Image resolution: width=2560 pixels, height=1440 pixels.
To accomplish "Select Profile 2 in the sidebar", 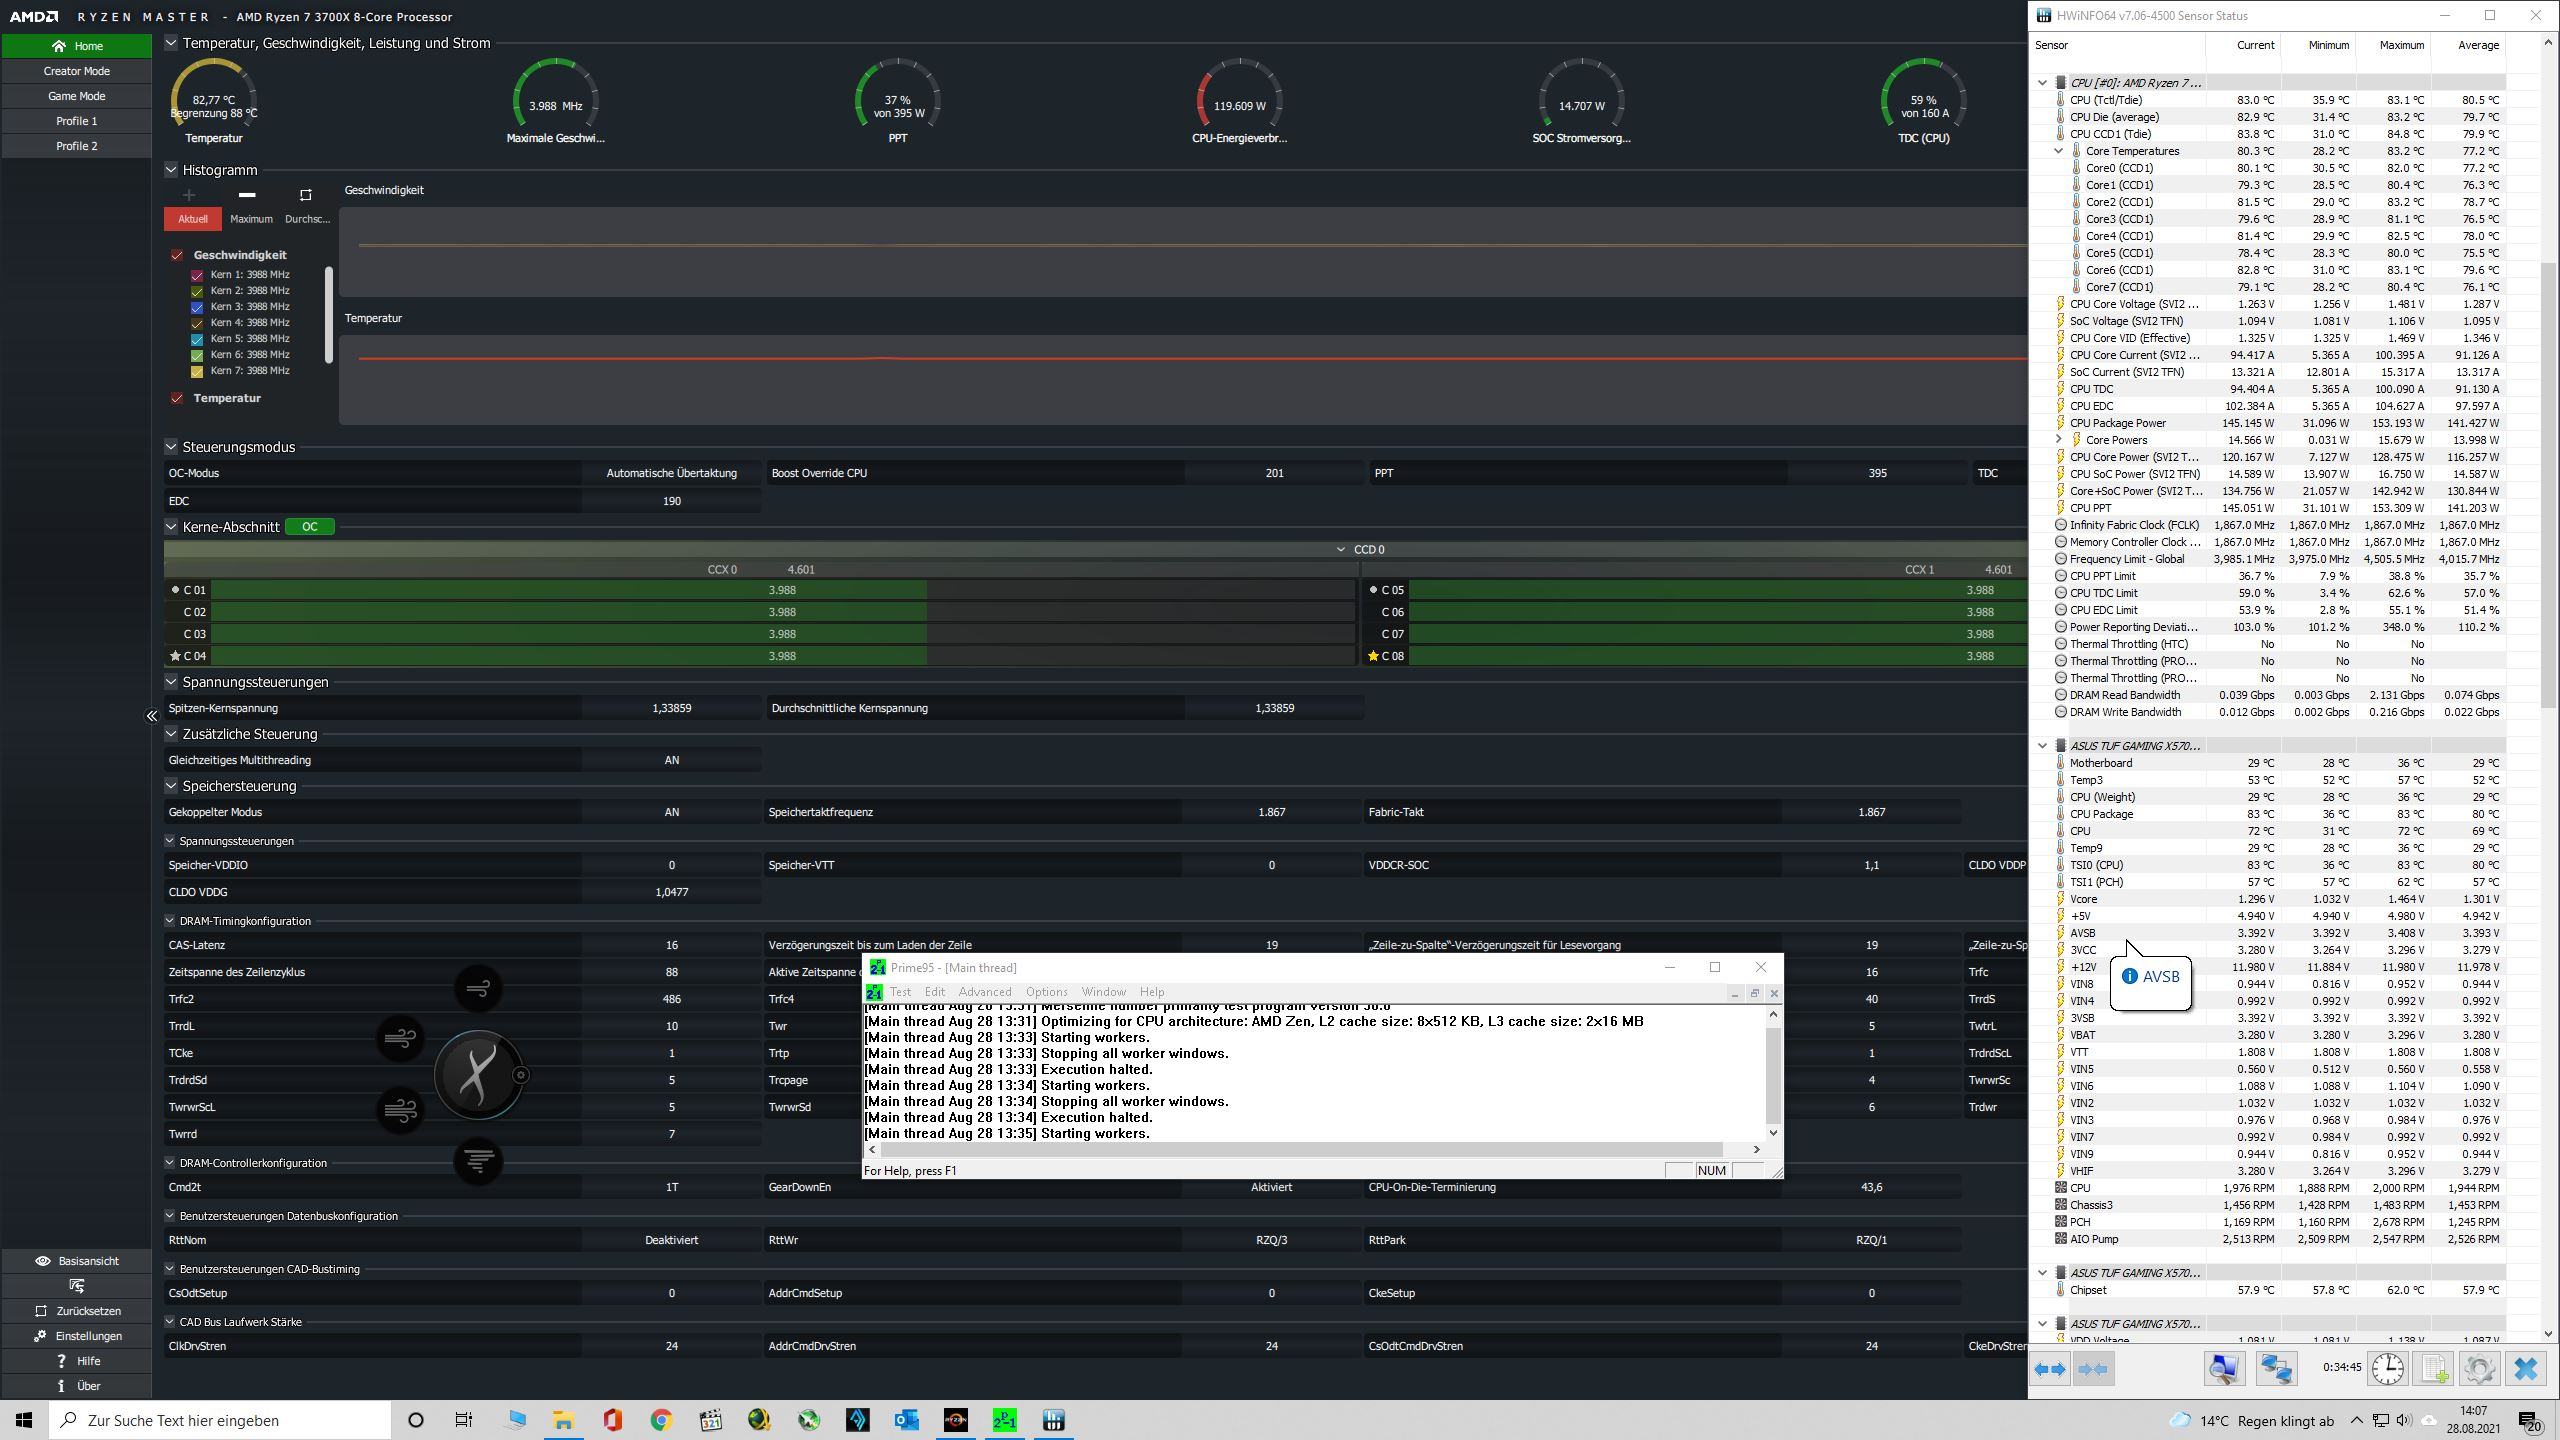I will pyautogui.click(x=76, y=146).
